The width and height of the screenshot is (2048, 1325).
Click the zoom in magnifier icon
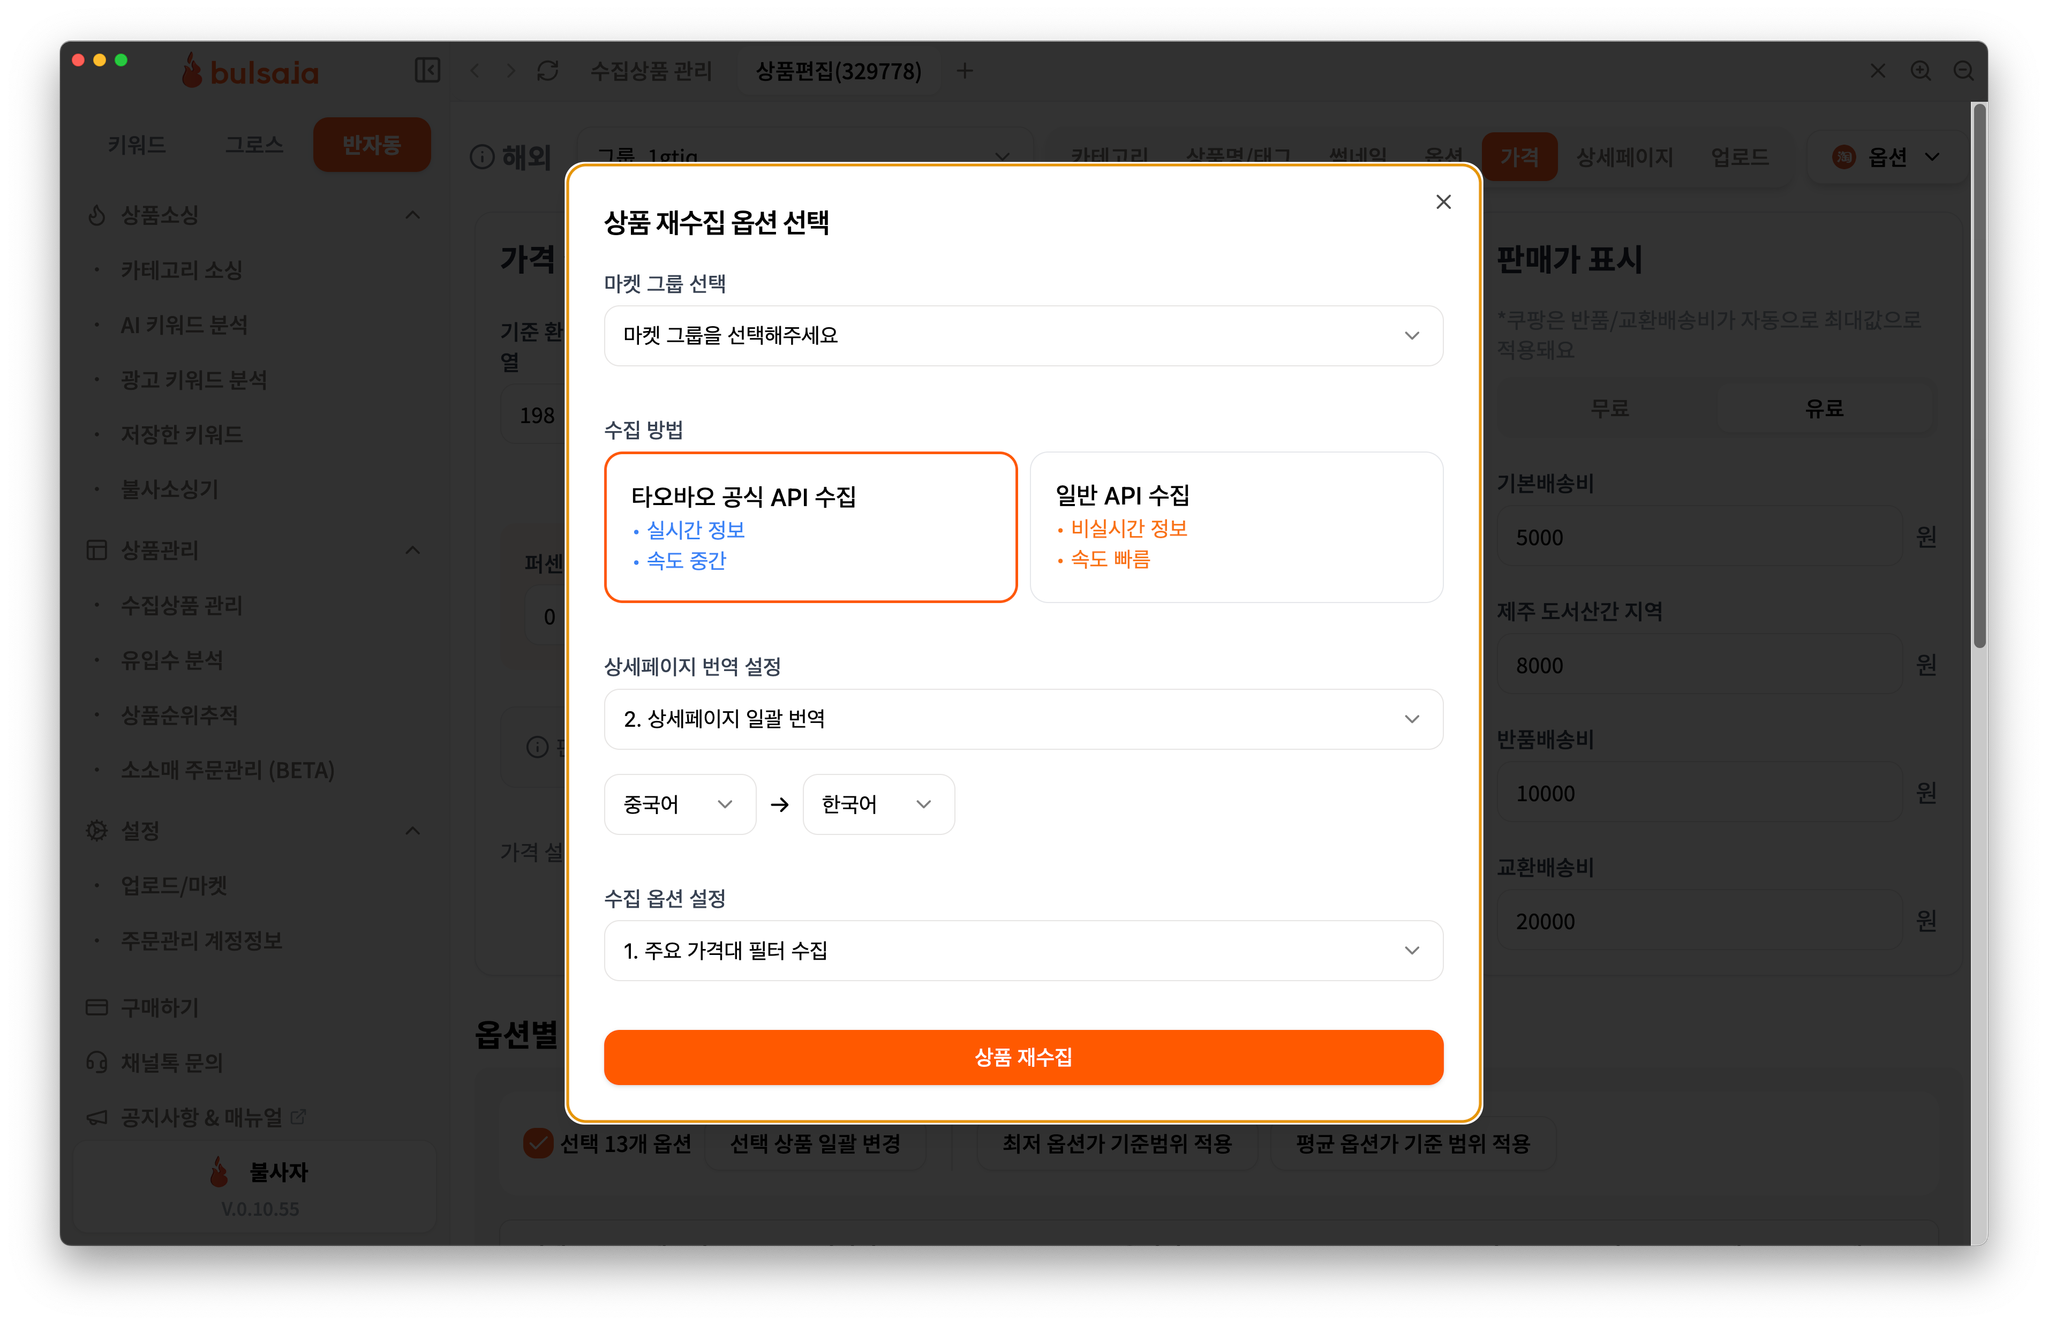point(1921,71)
